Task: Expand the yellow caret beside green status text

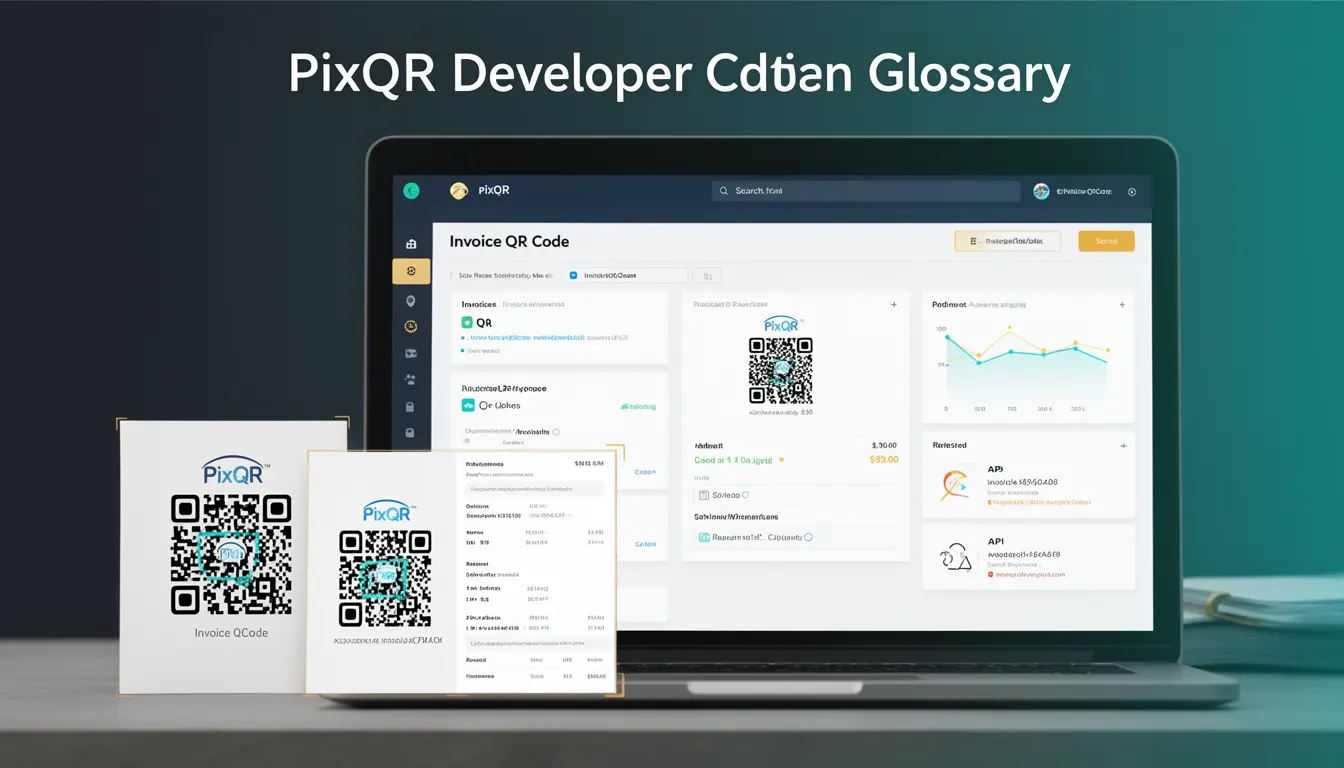Action: [x=781, y=461]
